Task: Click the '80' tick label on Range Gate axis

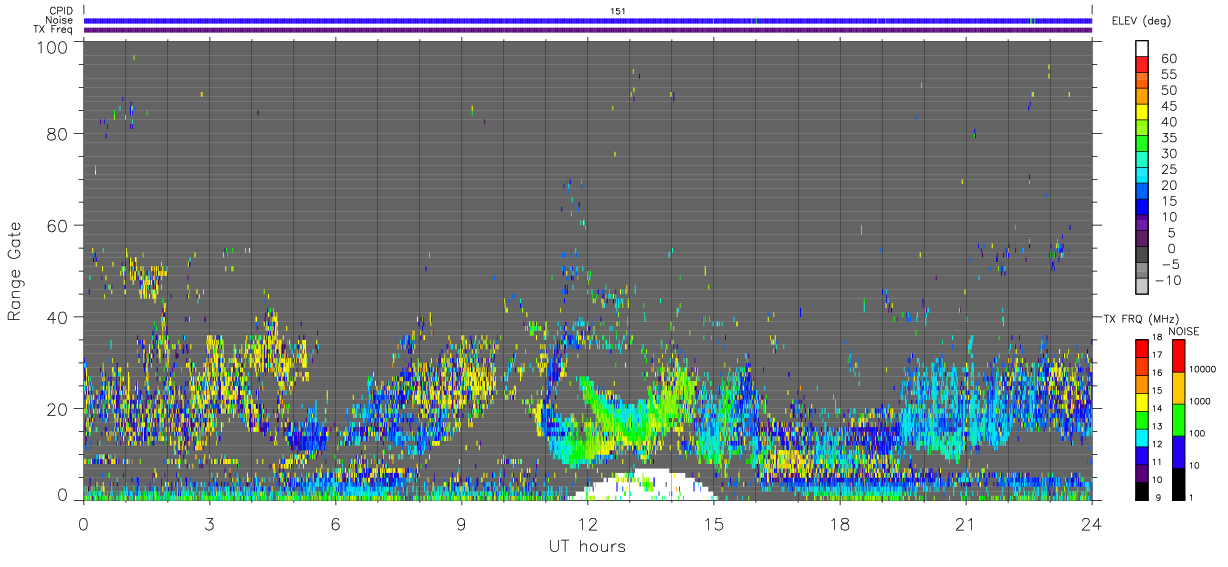Action: [x=56, y=134]
